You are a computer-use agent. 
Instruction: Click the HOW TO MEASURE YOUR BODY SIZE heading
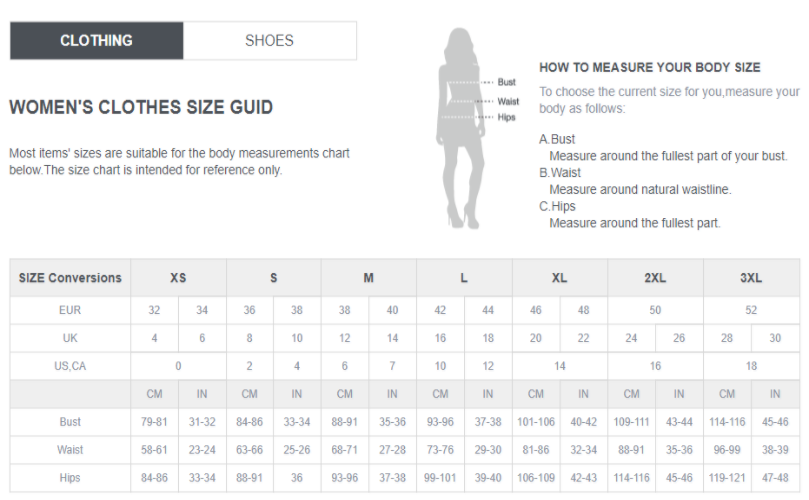(650, 68)
